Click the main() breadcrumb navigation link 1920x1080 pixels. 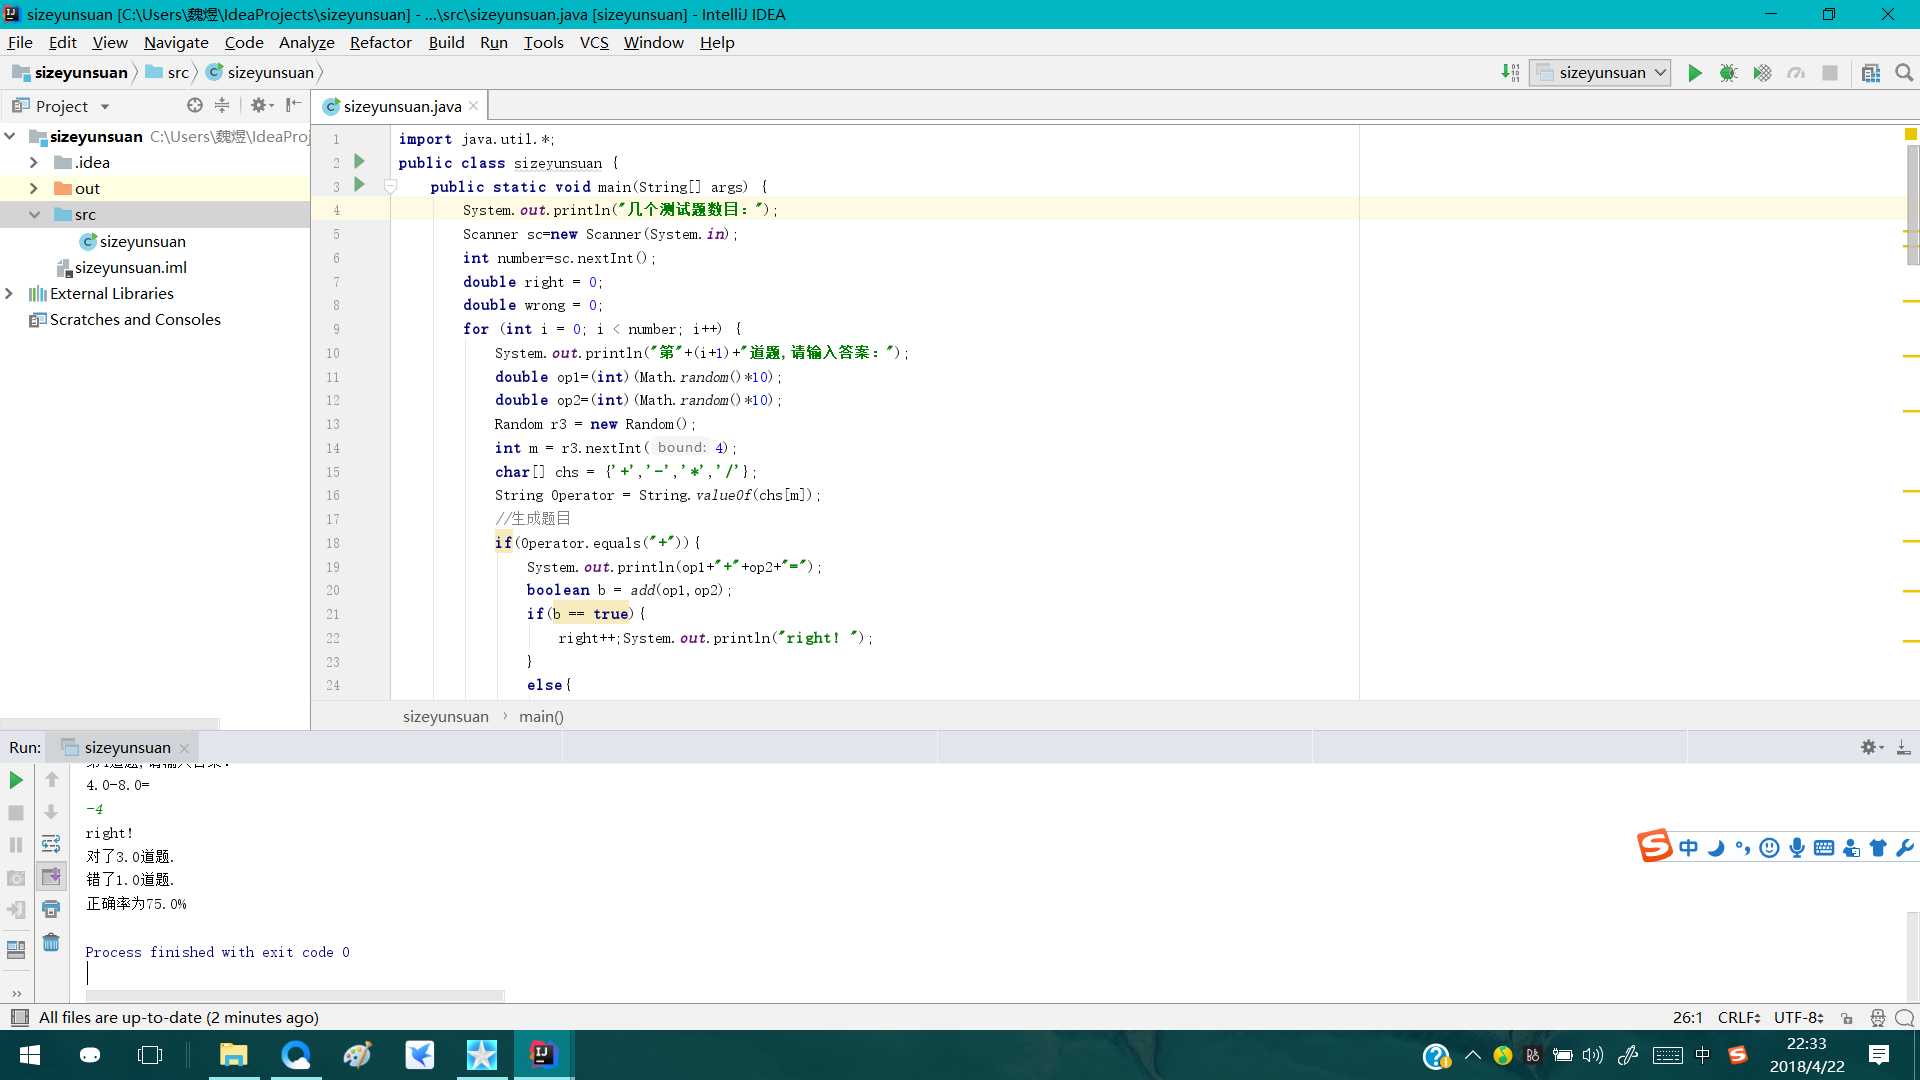pyautogui.click(x=541, y=716)
